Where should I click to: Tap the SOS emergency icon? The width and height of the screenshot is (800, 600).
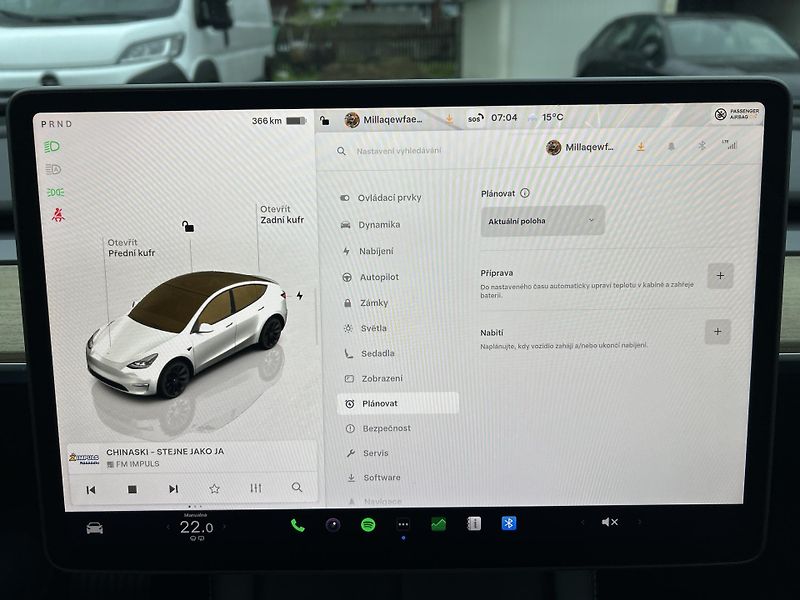pyautogui.click(x=475, y=118)
